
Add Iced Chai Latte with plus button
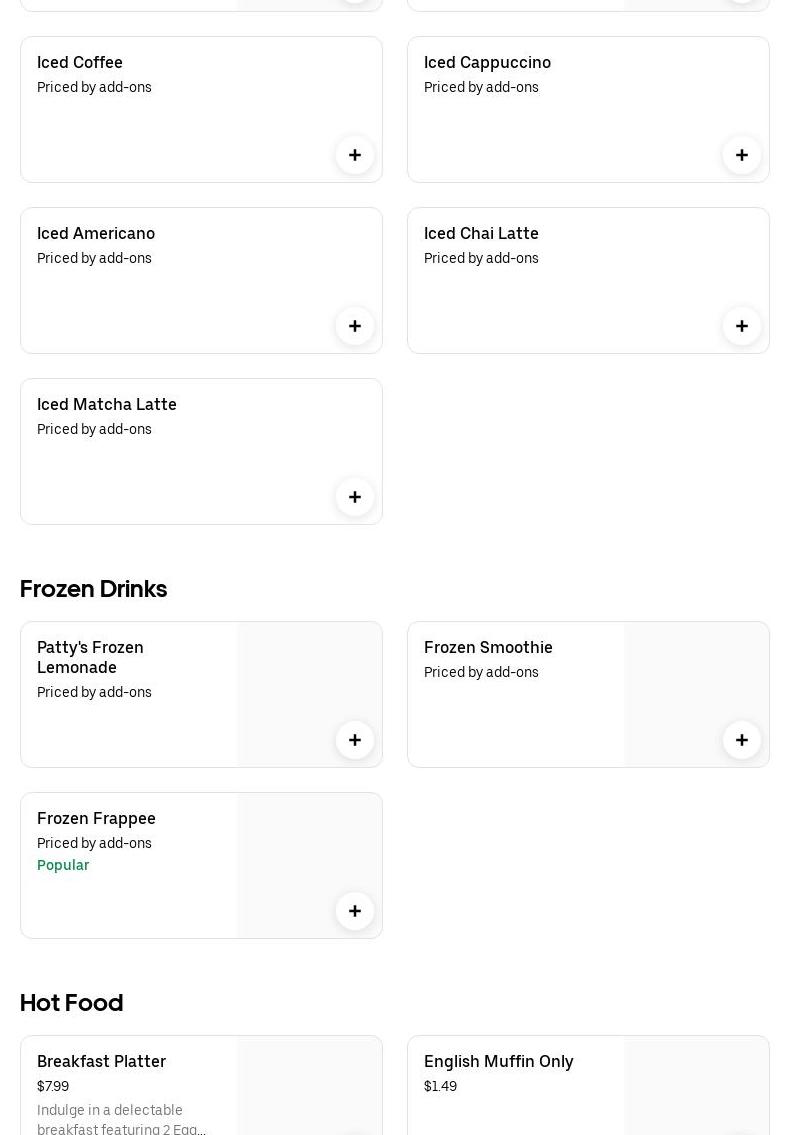[x=742, y=326]
